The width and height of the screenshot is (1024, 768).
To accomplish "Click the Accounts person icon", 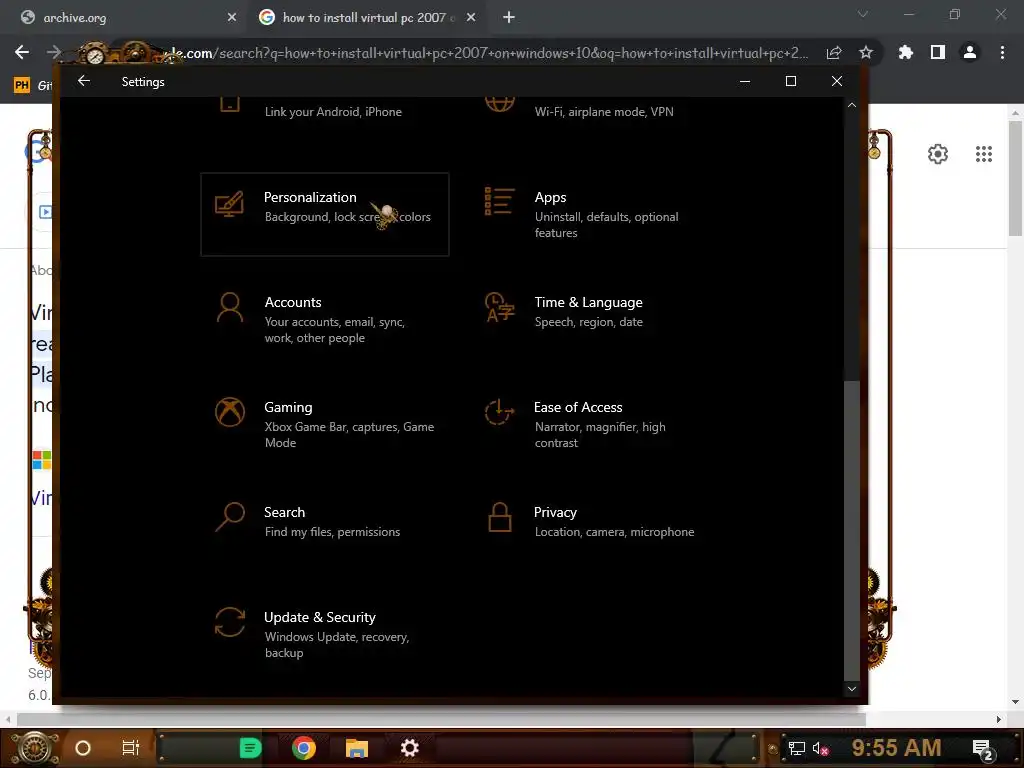I will pos(229,308).
